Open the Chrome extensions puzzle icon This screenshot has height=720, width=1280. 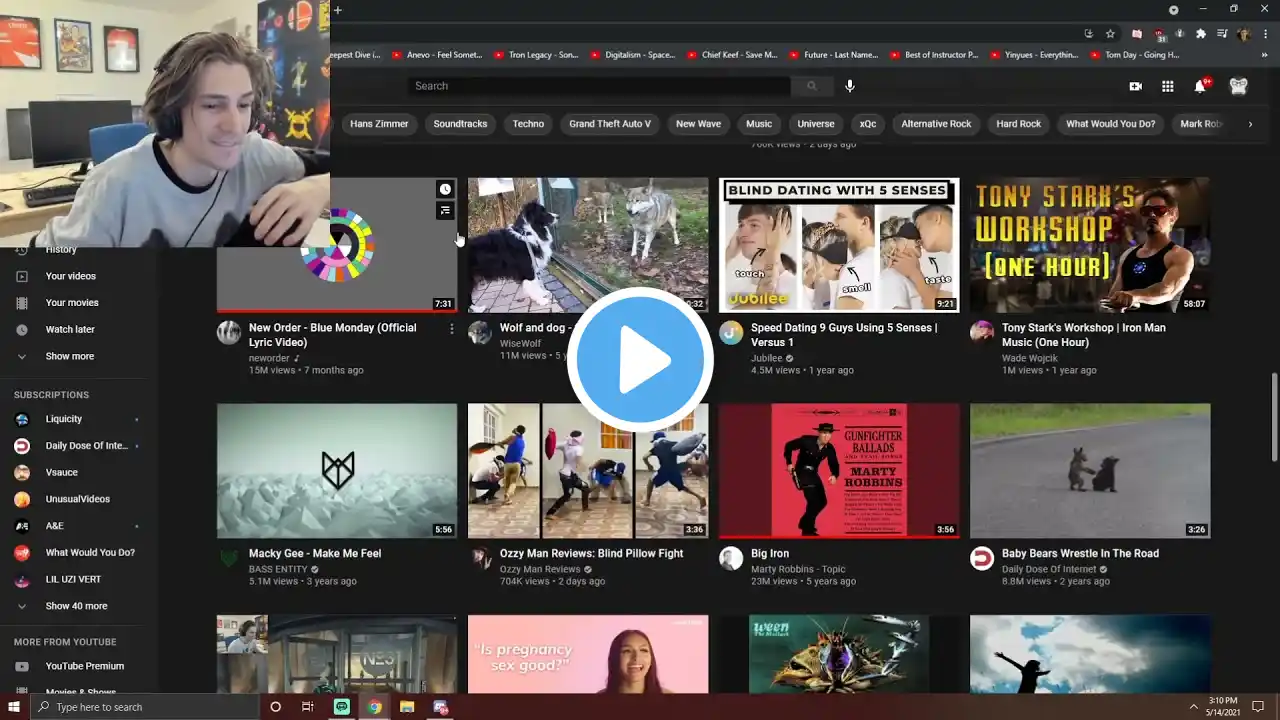(1201, 33)
